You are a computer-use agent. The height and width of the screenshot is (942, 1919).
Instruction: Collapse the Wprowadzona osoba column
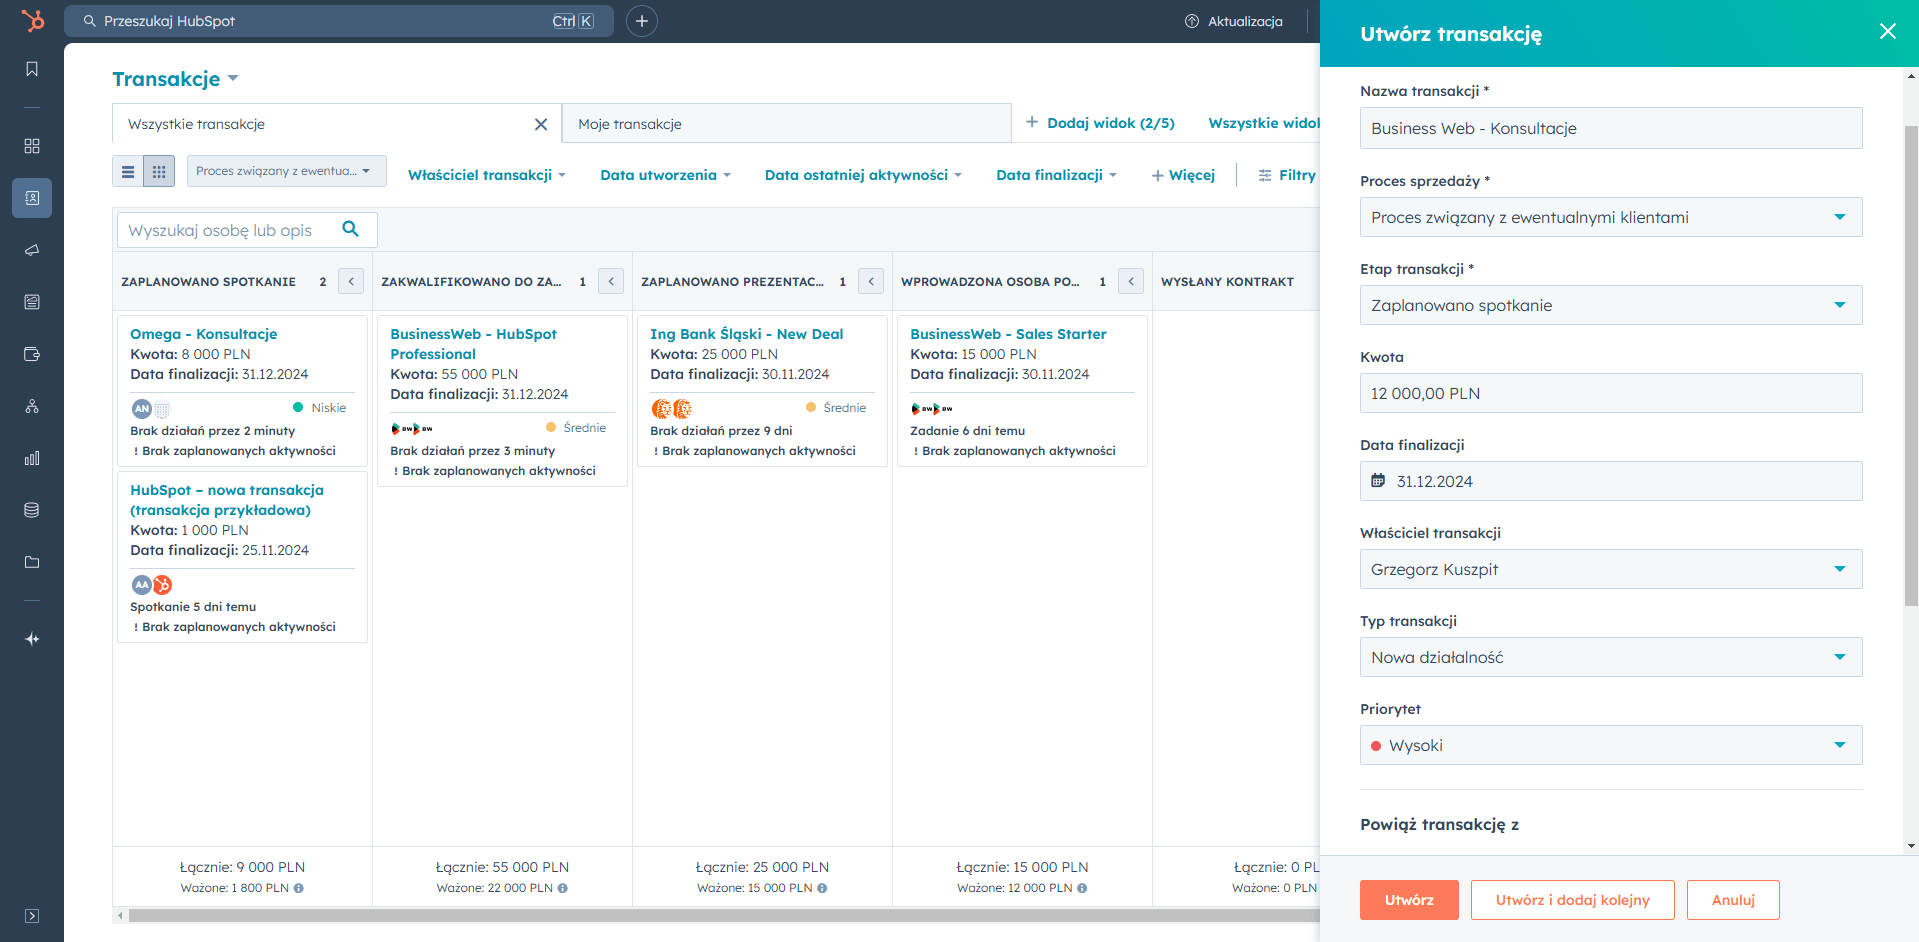pos(1131,281)
